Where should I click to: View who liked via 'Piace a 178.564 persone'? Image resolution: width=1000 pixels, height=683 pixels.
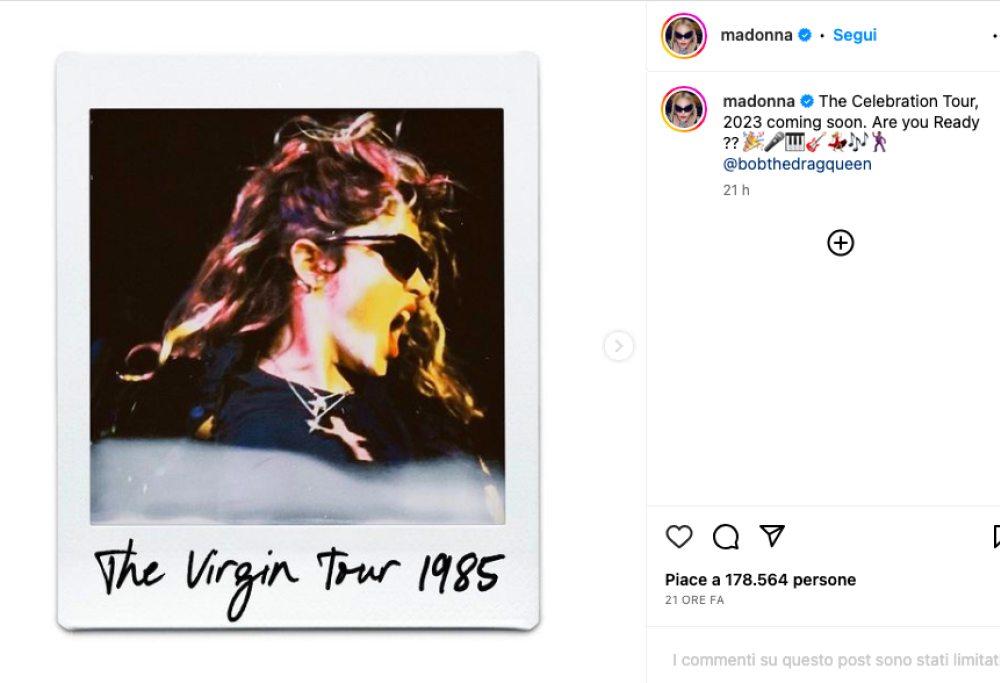coord(759,579)
